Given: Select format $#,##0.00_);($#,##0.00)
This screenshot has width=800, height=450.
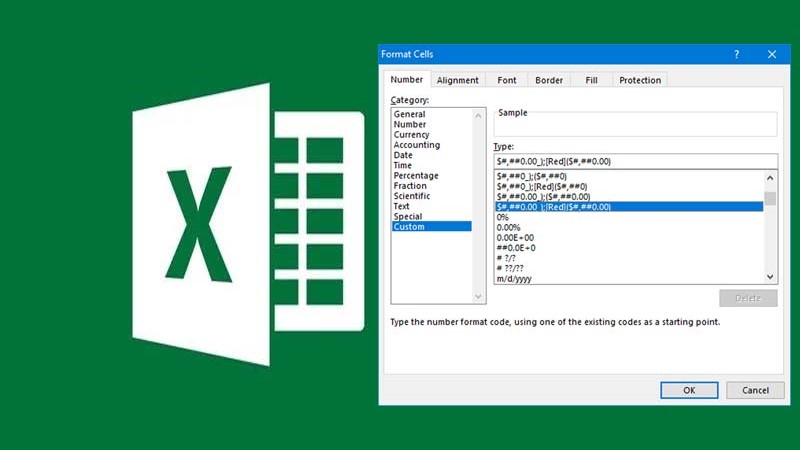Looking at the screenshot, I should [x=629, y=197].
